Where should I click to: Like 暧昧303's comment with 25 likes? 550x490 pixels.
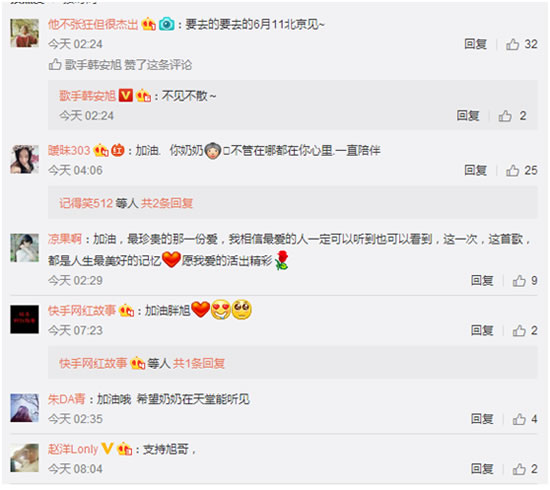521,170
